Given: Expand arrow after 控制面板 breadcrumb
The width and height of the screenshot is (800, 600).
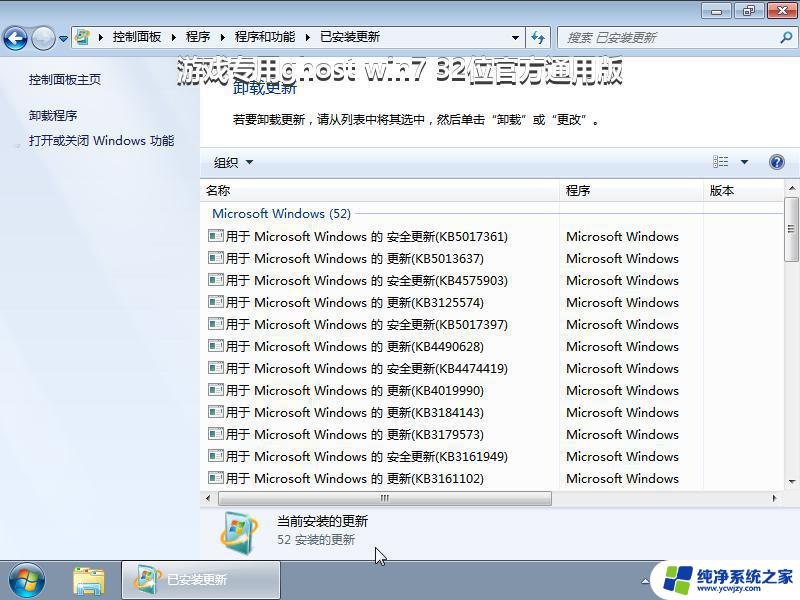Looking at the screenshot, I should [x=174, y=37].
